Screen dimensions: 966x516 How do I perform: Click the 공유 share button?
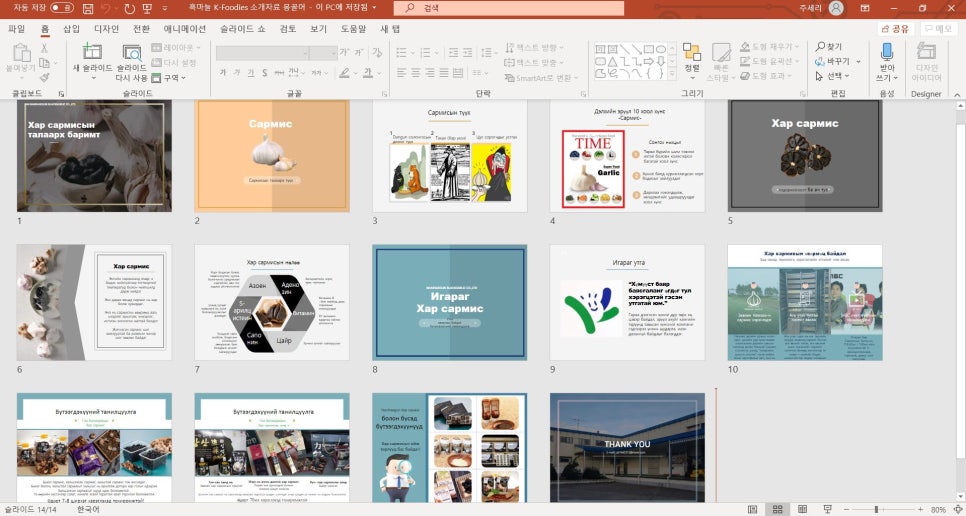pyautogui.click(x=895, y=29)
